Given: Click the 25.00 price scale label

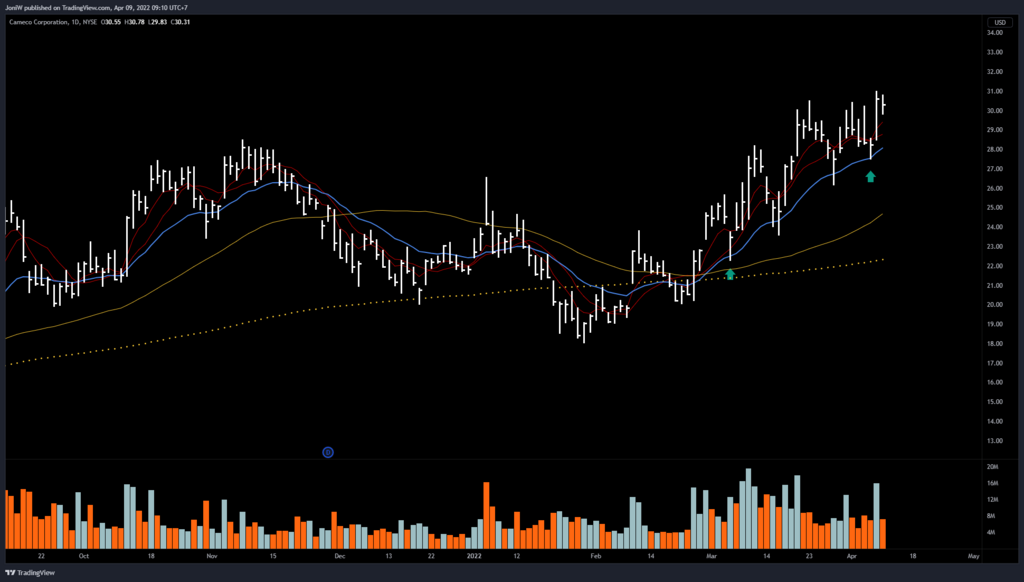Looking at the screenshot, I should pyautogui.click(x=995, y=208).
